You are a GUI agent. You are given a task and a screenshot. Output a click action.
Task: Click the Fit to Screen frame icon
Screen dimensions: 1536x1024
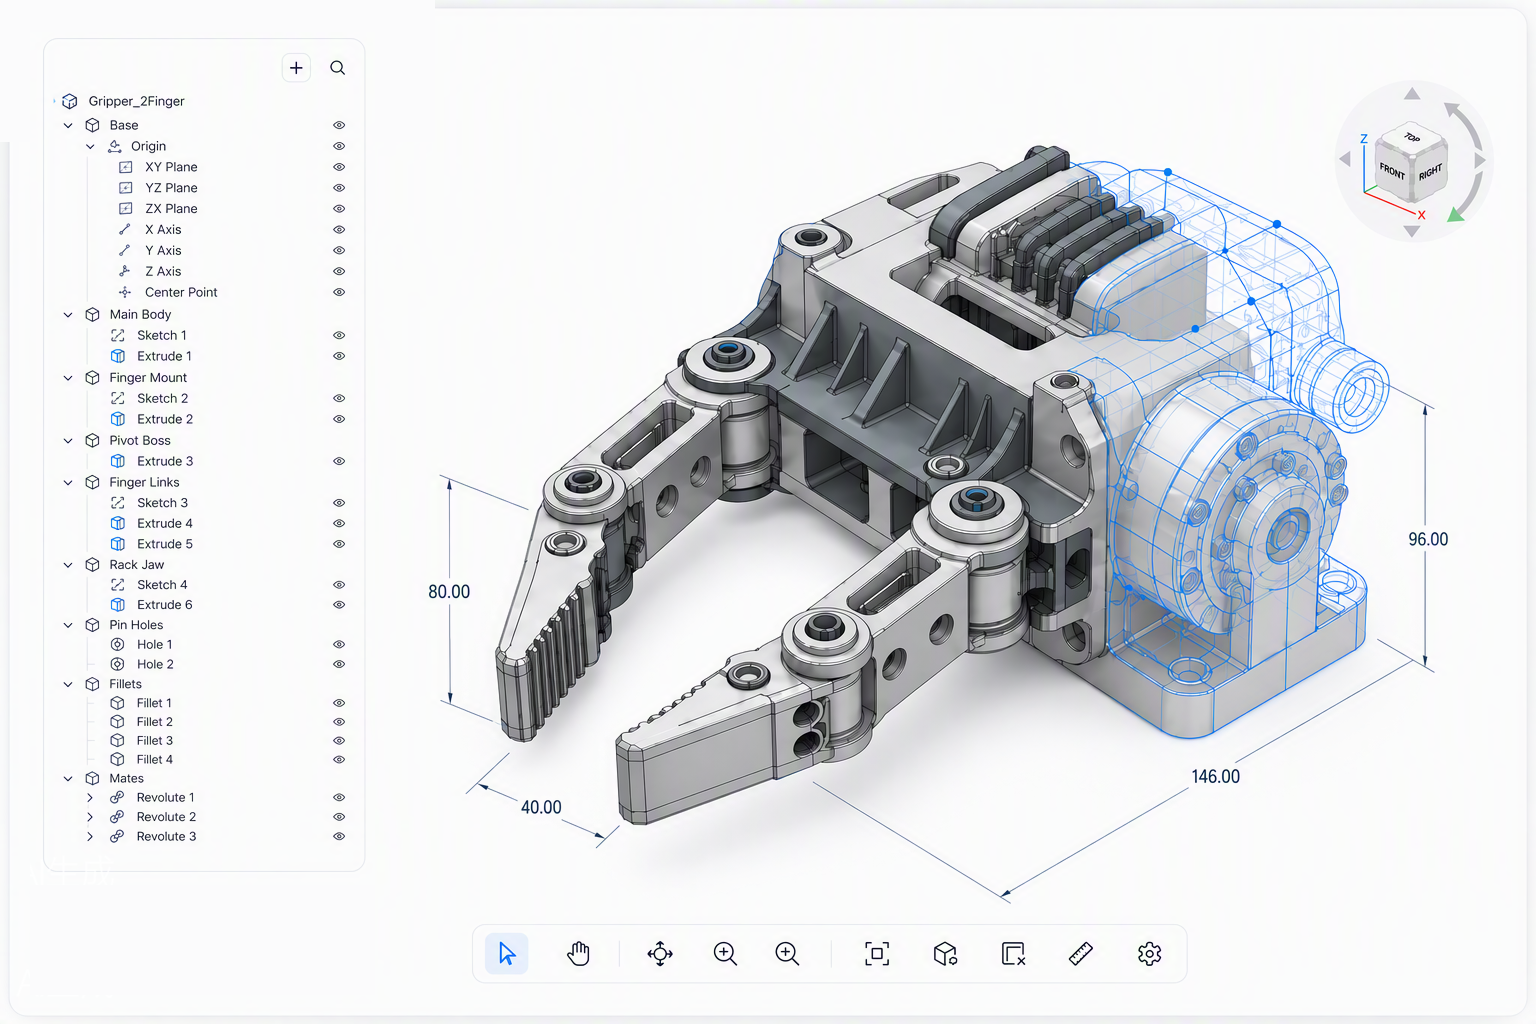[877, 954]
